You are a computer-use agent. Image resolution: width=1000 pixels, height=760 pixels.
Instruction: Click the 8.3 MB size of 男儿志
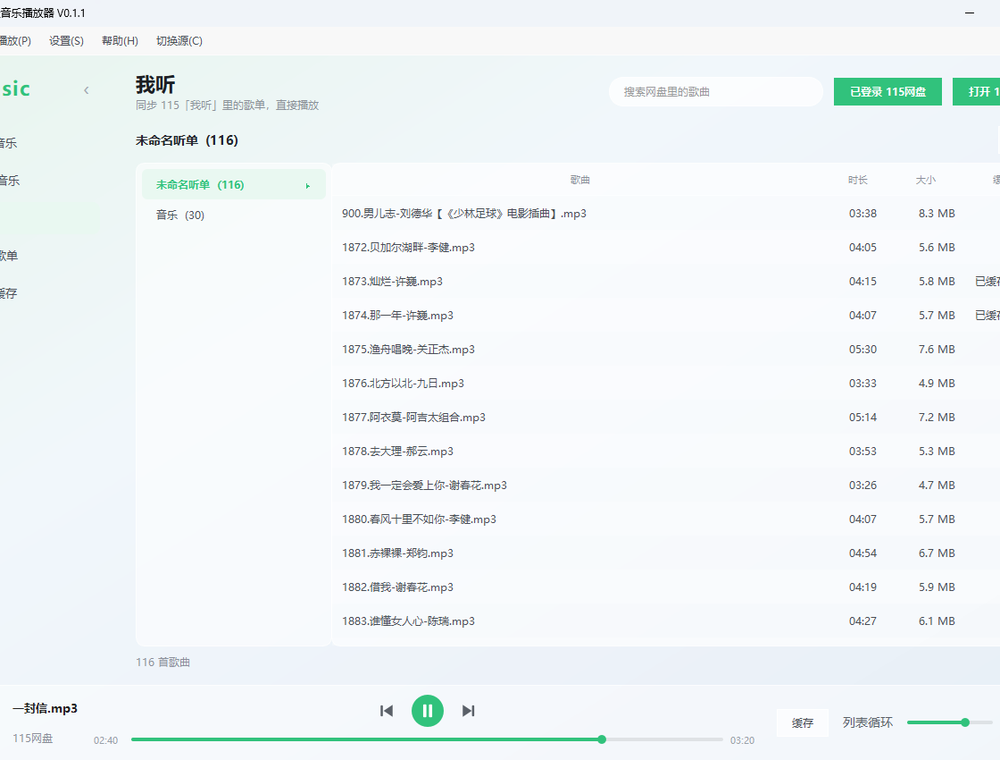[x=937, y=214]
